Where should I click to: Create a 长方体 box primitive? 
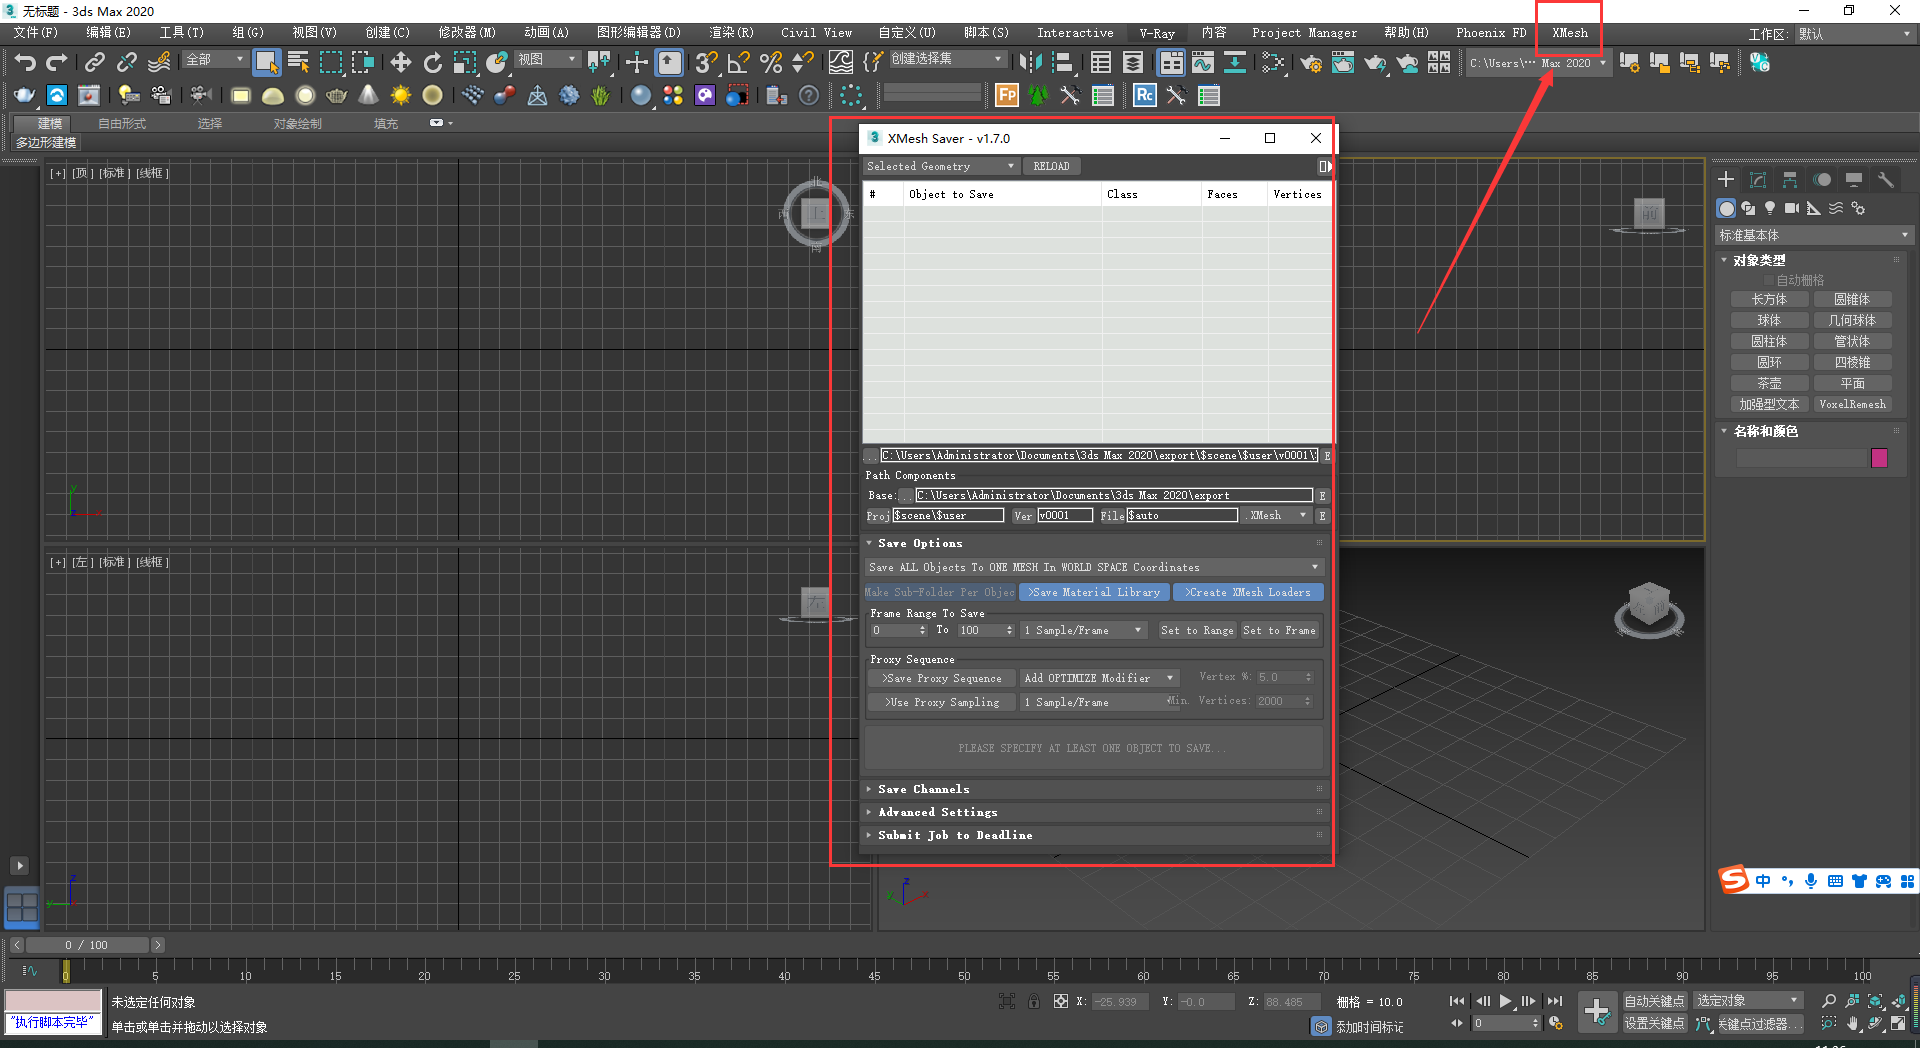pos(1769,299)
